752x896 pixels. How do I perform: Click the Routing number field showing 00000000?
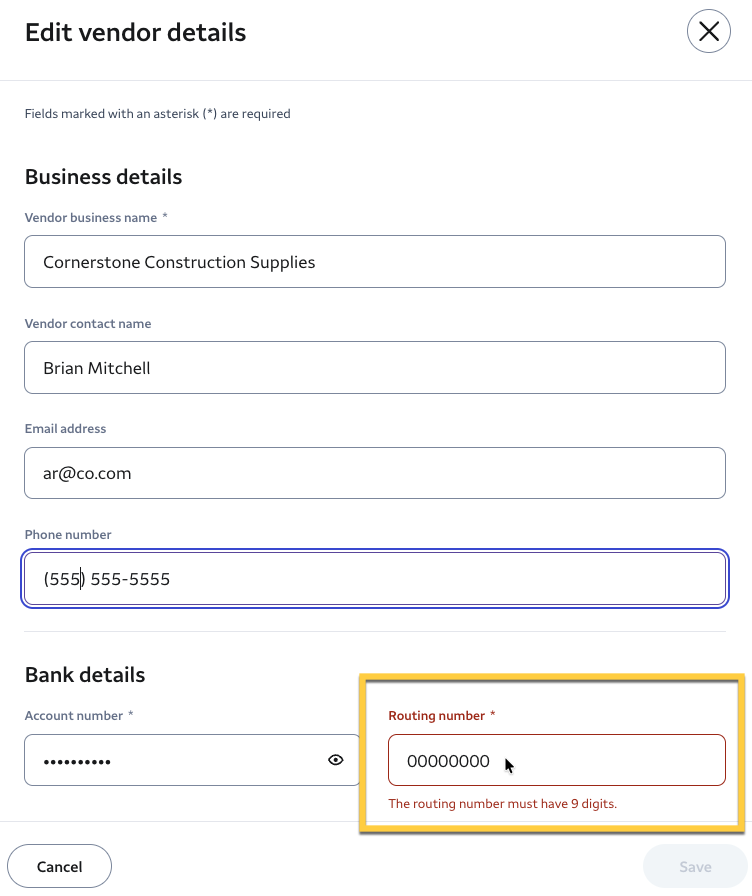557,760
